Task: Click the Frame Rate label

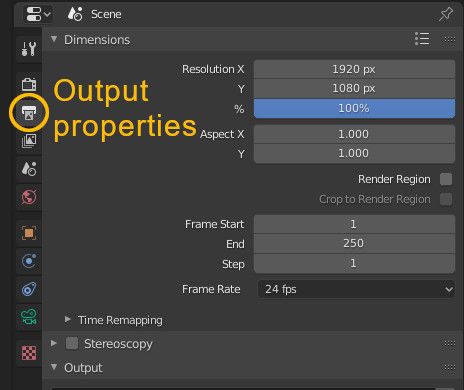Action: click(x=211, y=289)
